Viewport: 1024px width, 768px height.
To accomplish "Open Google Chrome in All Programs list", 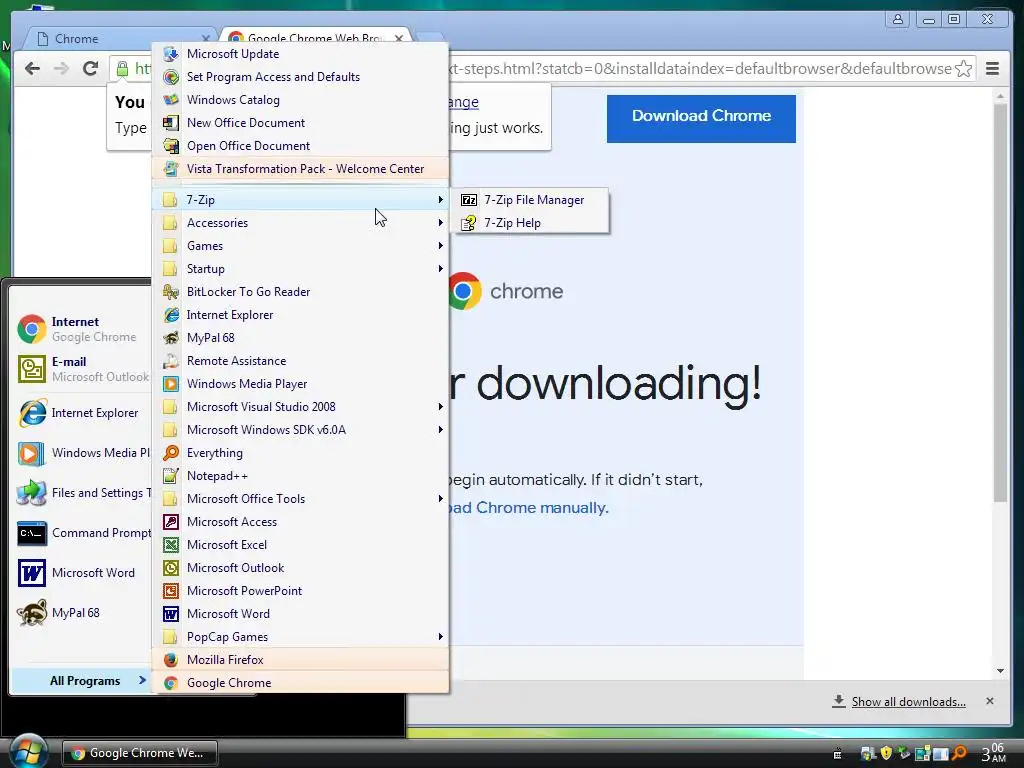I will pos(300,682).
